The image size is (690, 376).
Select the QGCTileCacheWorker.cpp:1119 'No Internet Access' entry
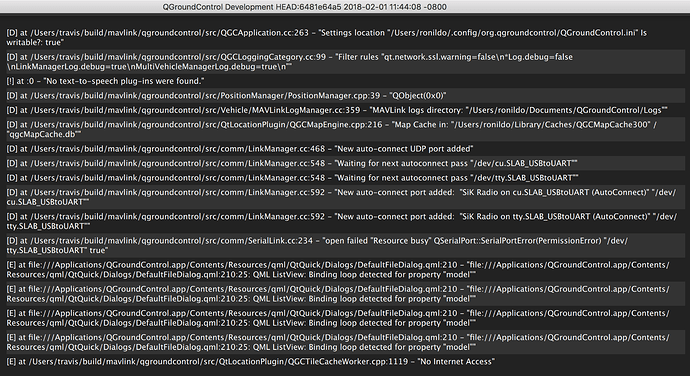click(345, 362)
